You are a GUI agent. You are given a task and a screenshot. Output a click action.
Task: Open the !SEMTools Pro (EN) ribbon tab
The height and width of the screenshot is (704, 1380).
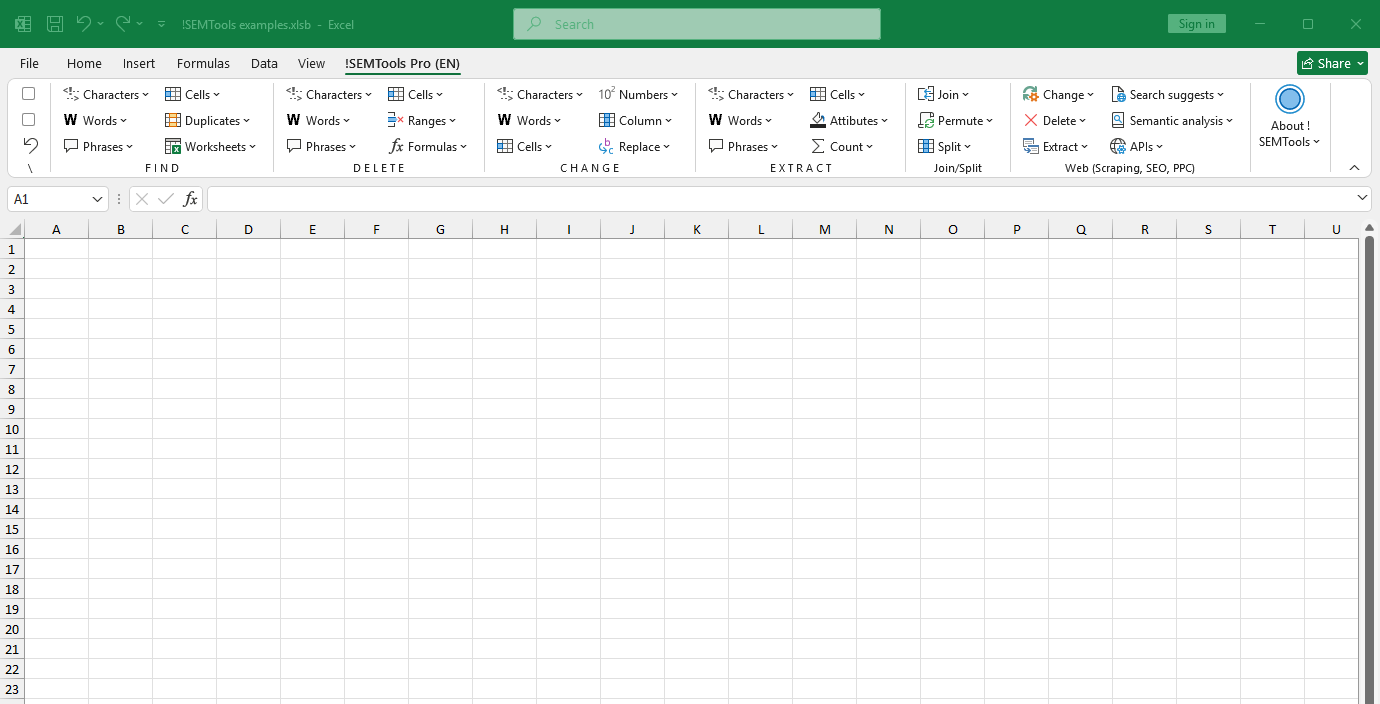[x=402, y=63]
